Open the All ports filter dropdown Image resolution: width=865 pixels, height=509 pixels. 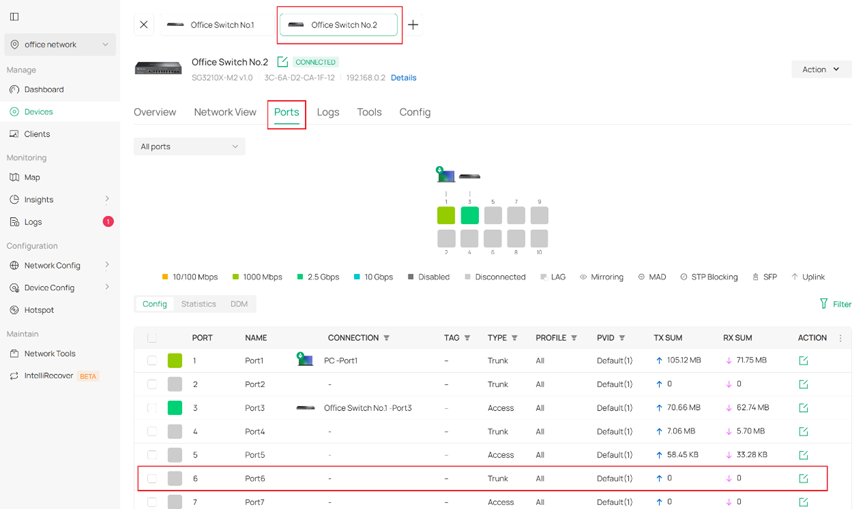coord(189,147)
